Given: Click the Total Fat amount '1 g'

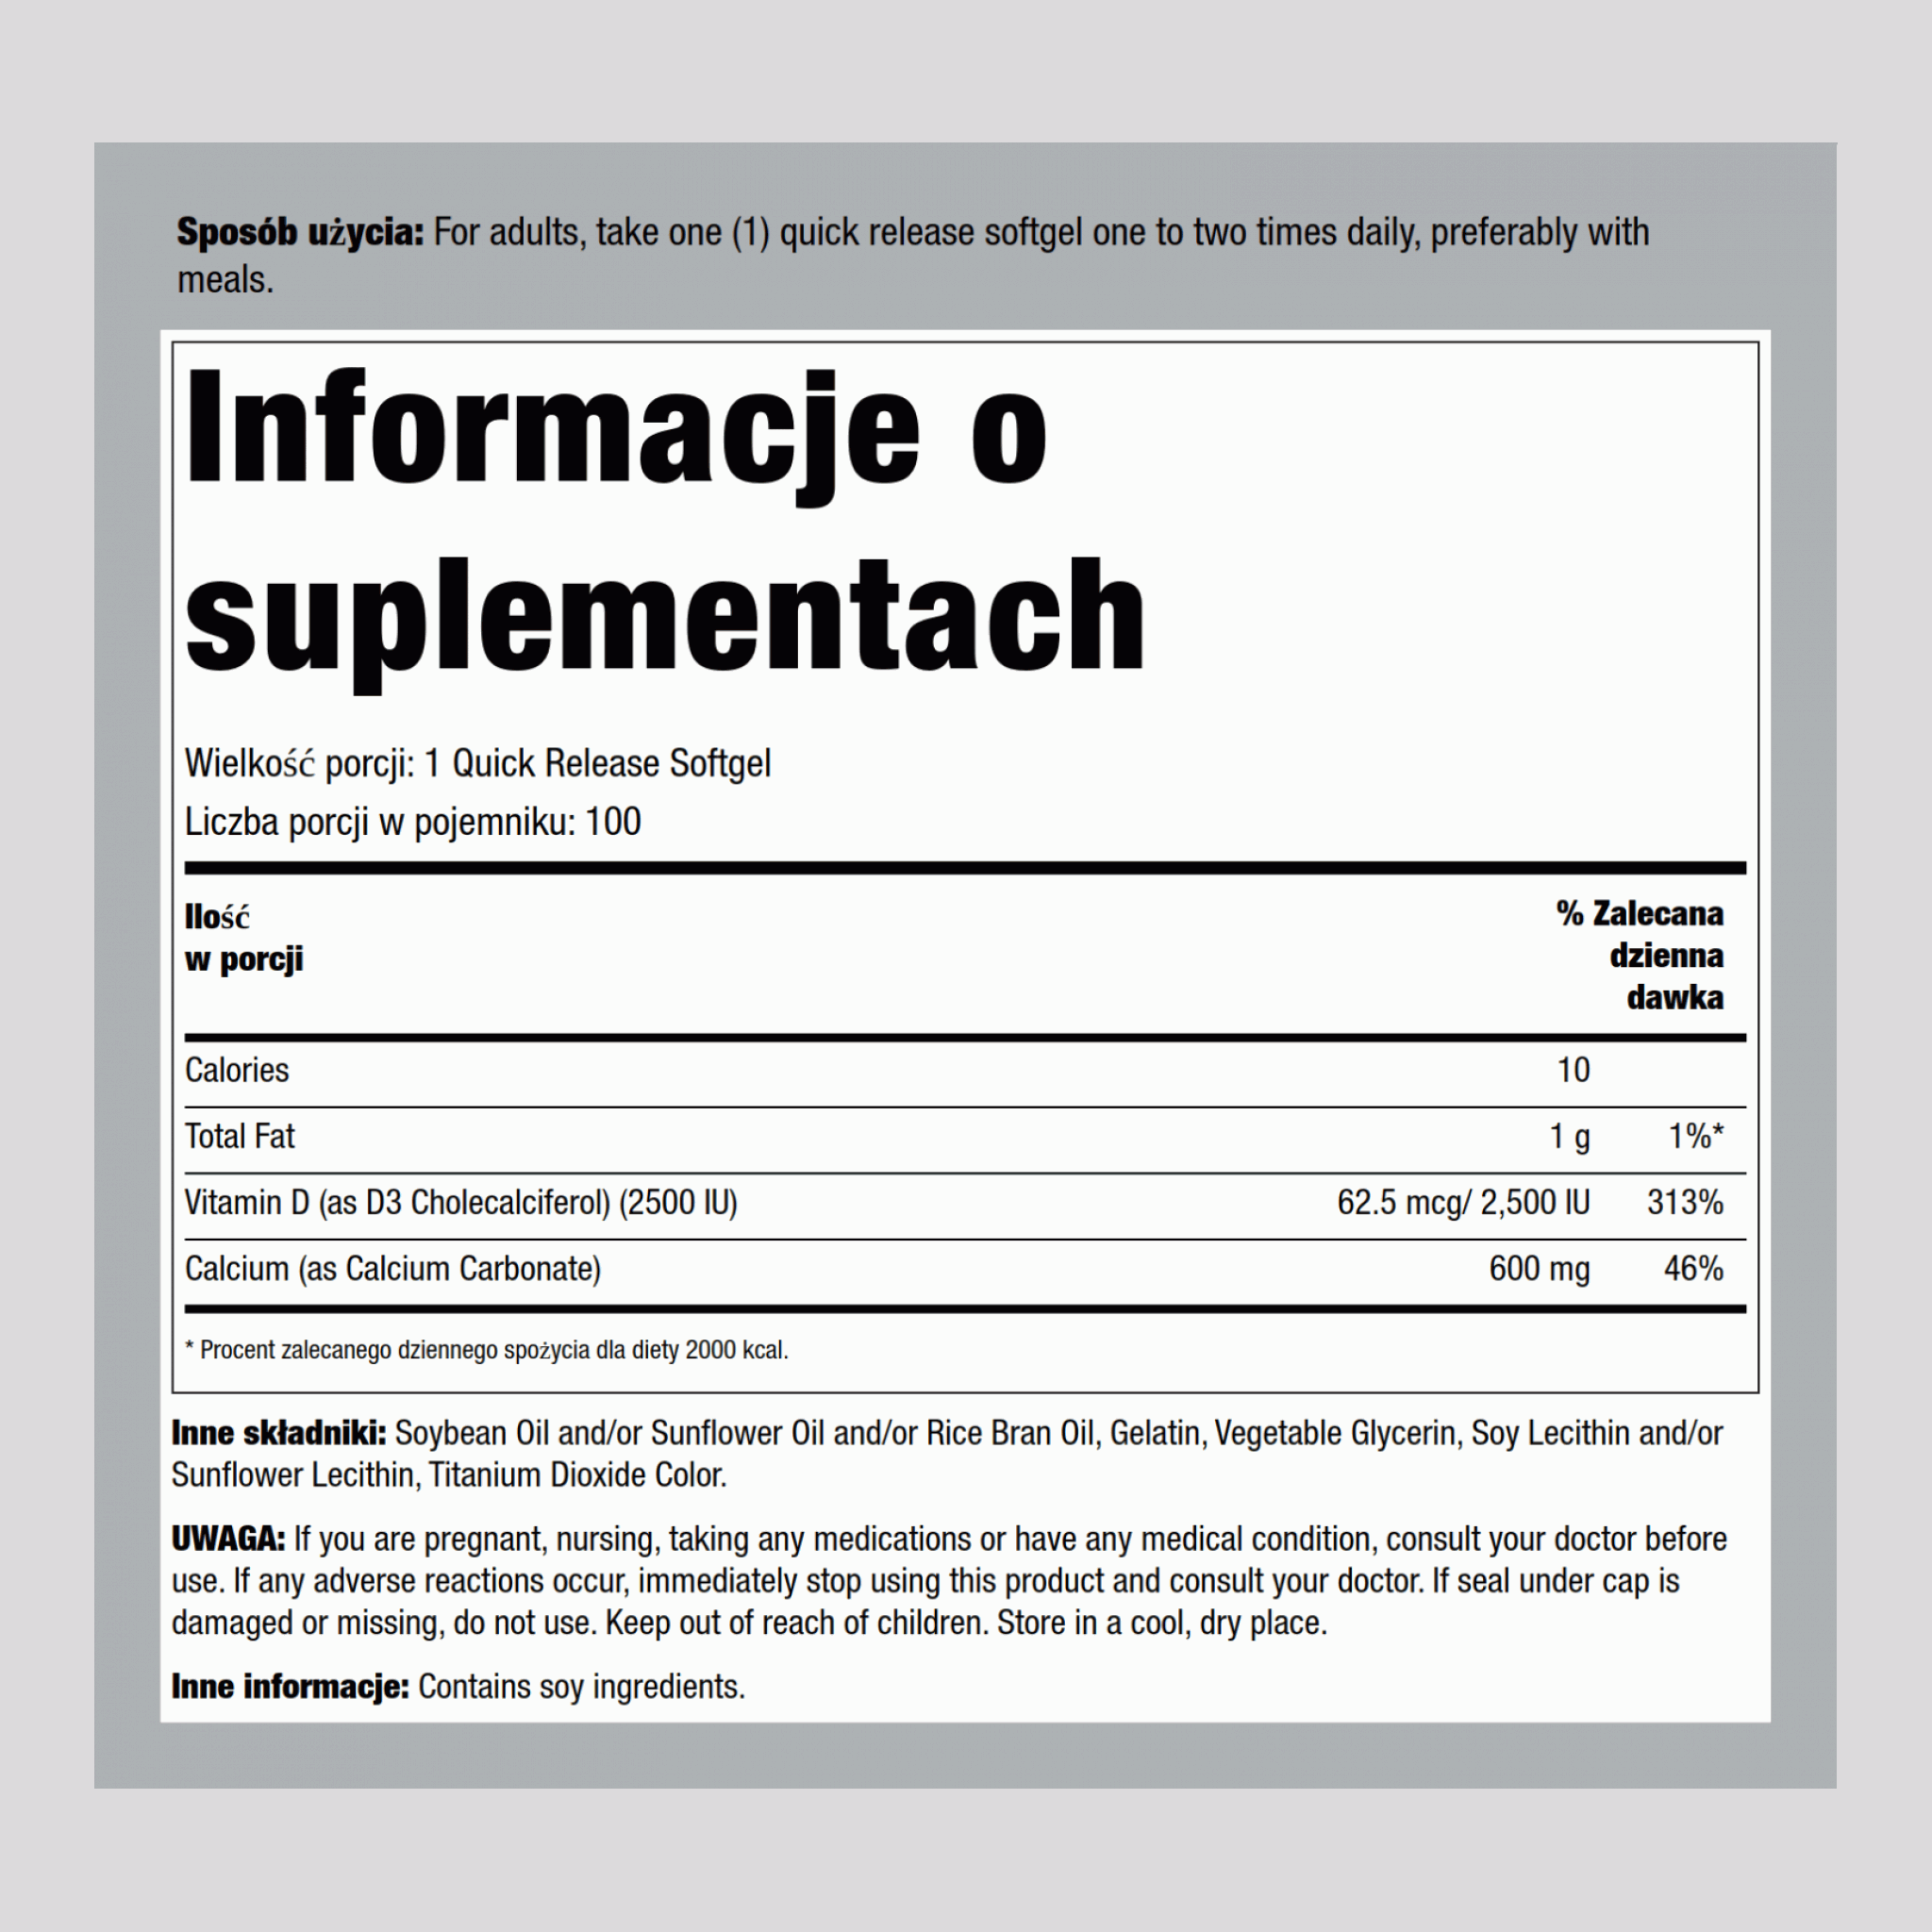Looking at the screenshot, I should tap(1570, 1137).
